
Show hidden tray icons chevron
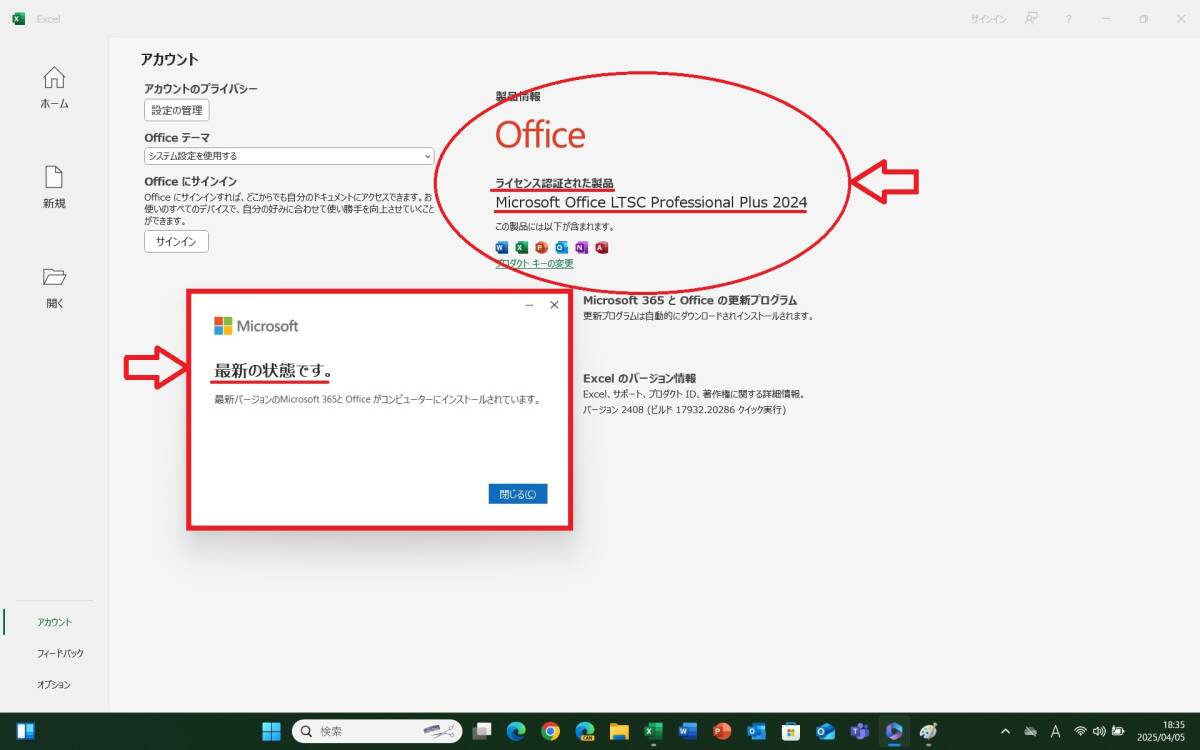coord(1005,731)
